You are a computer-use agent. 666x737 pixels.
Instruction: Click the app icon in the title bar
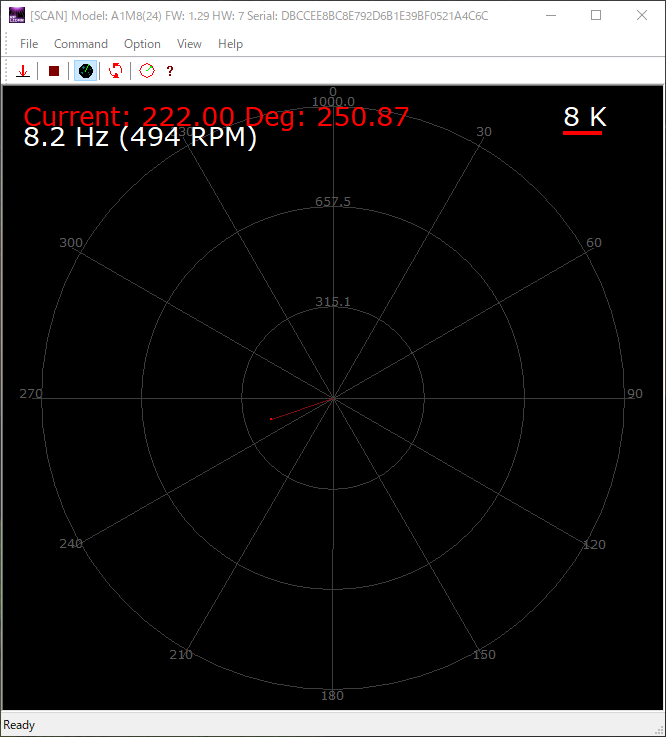click(16, 16)
